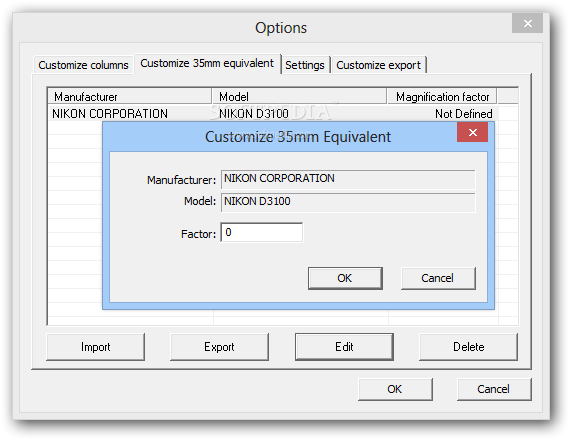
Task: Click the Delete button
Action: point(468,347)
